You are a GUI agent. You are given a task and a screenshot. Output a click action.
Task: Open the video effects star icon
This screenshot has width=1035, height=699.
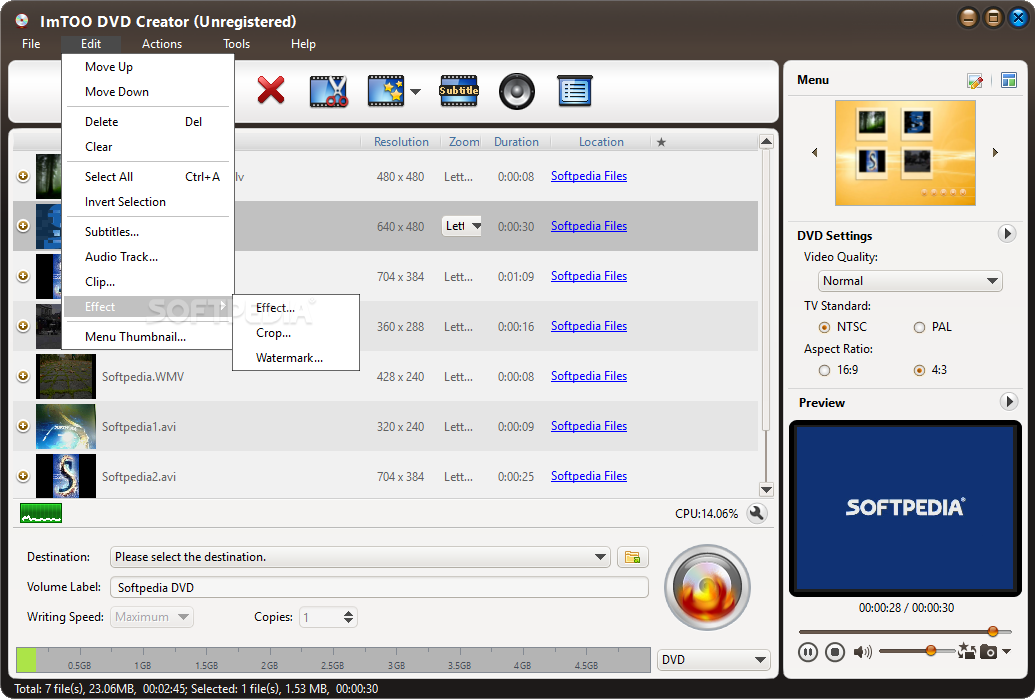point(386,91)
